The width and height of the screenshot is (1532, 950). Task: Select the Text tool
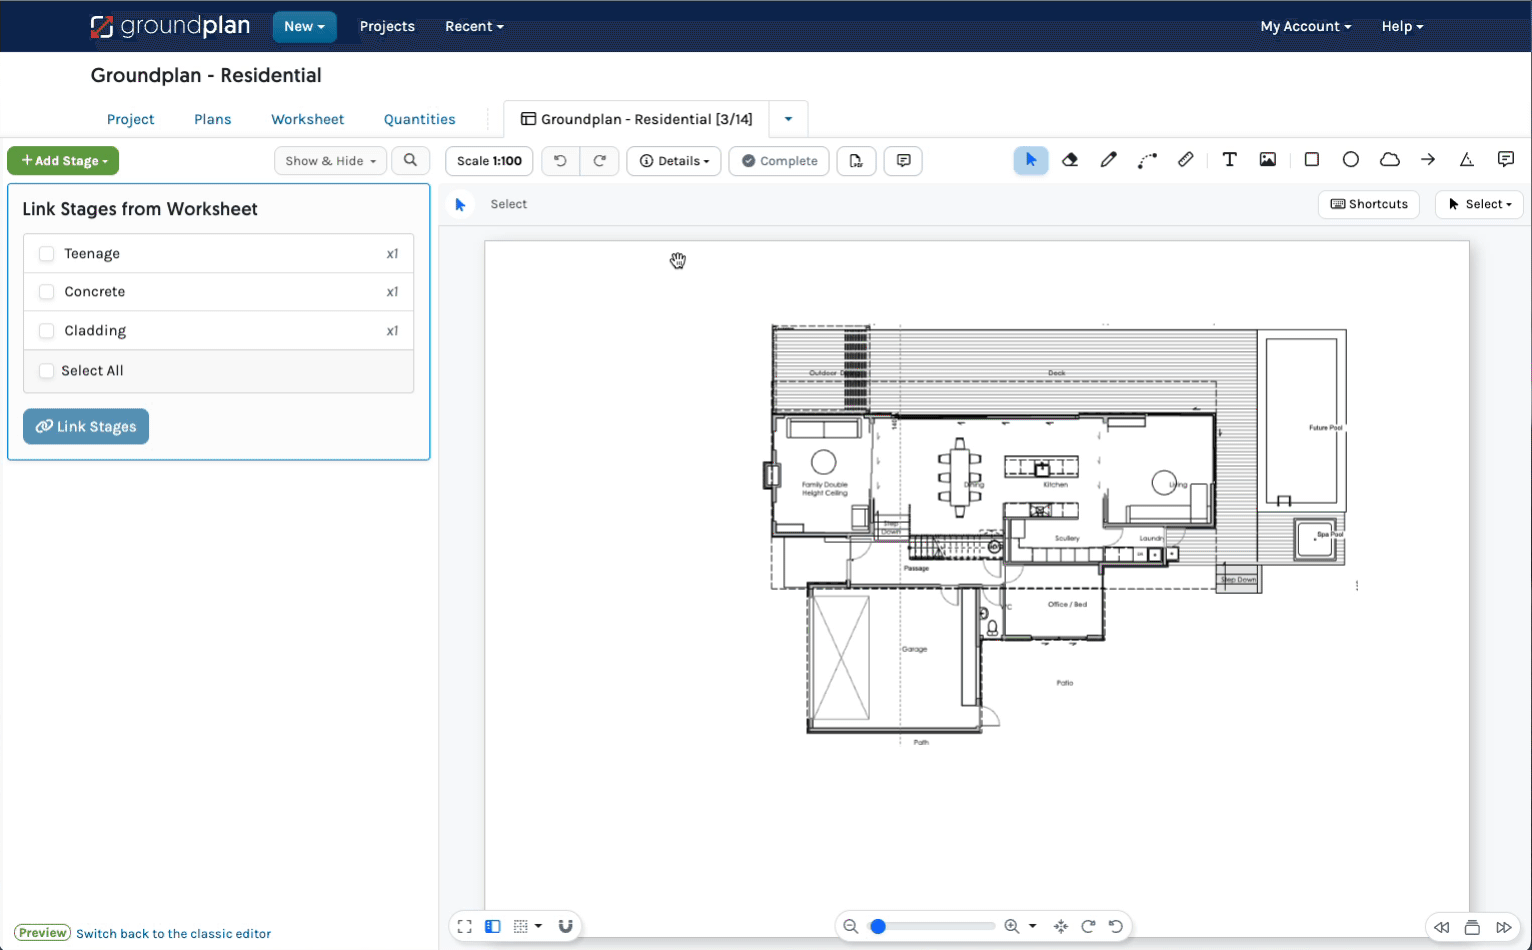tap(1229, 160)
